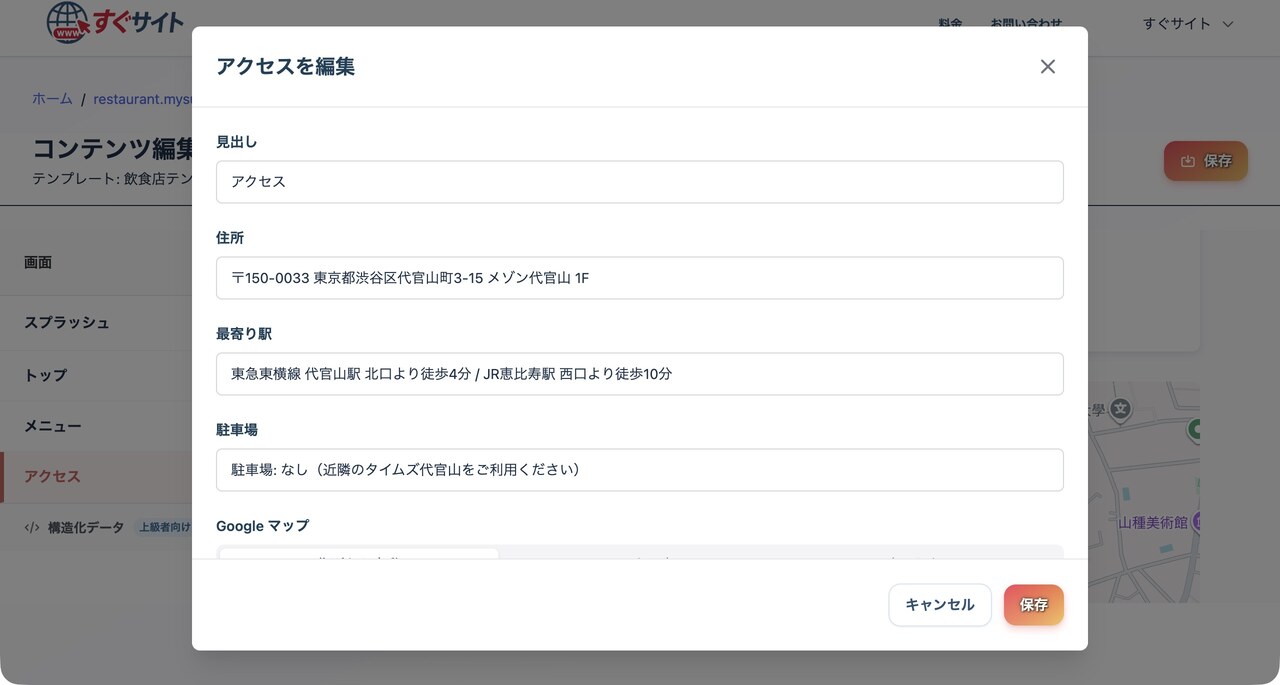Click the すぐサイト globe logo
Viewport: 1280px width, 685px height.
[x=68, y=22]
